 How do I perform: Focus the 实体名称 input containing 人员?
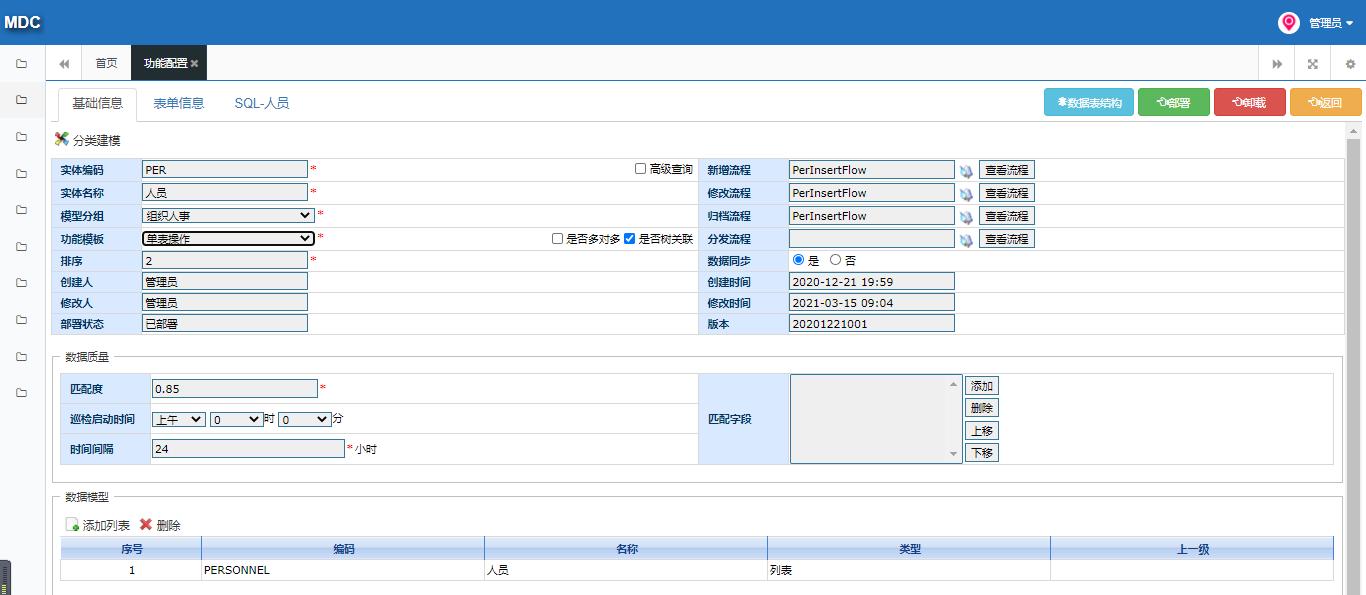tap(225, 192)
